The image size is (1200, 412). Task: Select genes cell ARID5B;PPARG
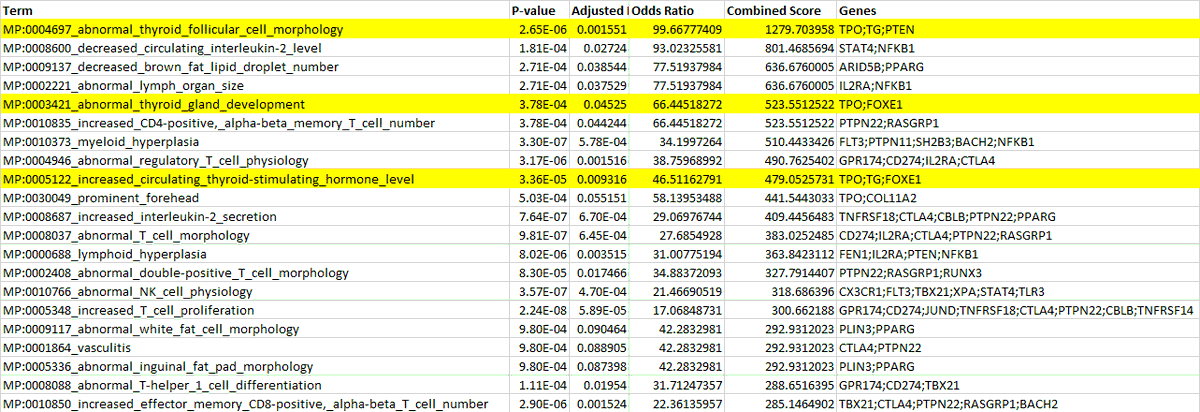coord(1017,67)
